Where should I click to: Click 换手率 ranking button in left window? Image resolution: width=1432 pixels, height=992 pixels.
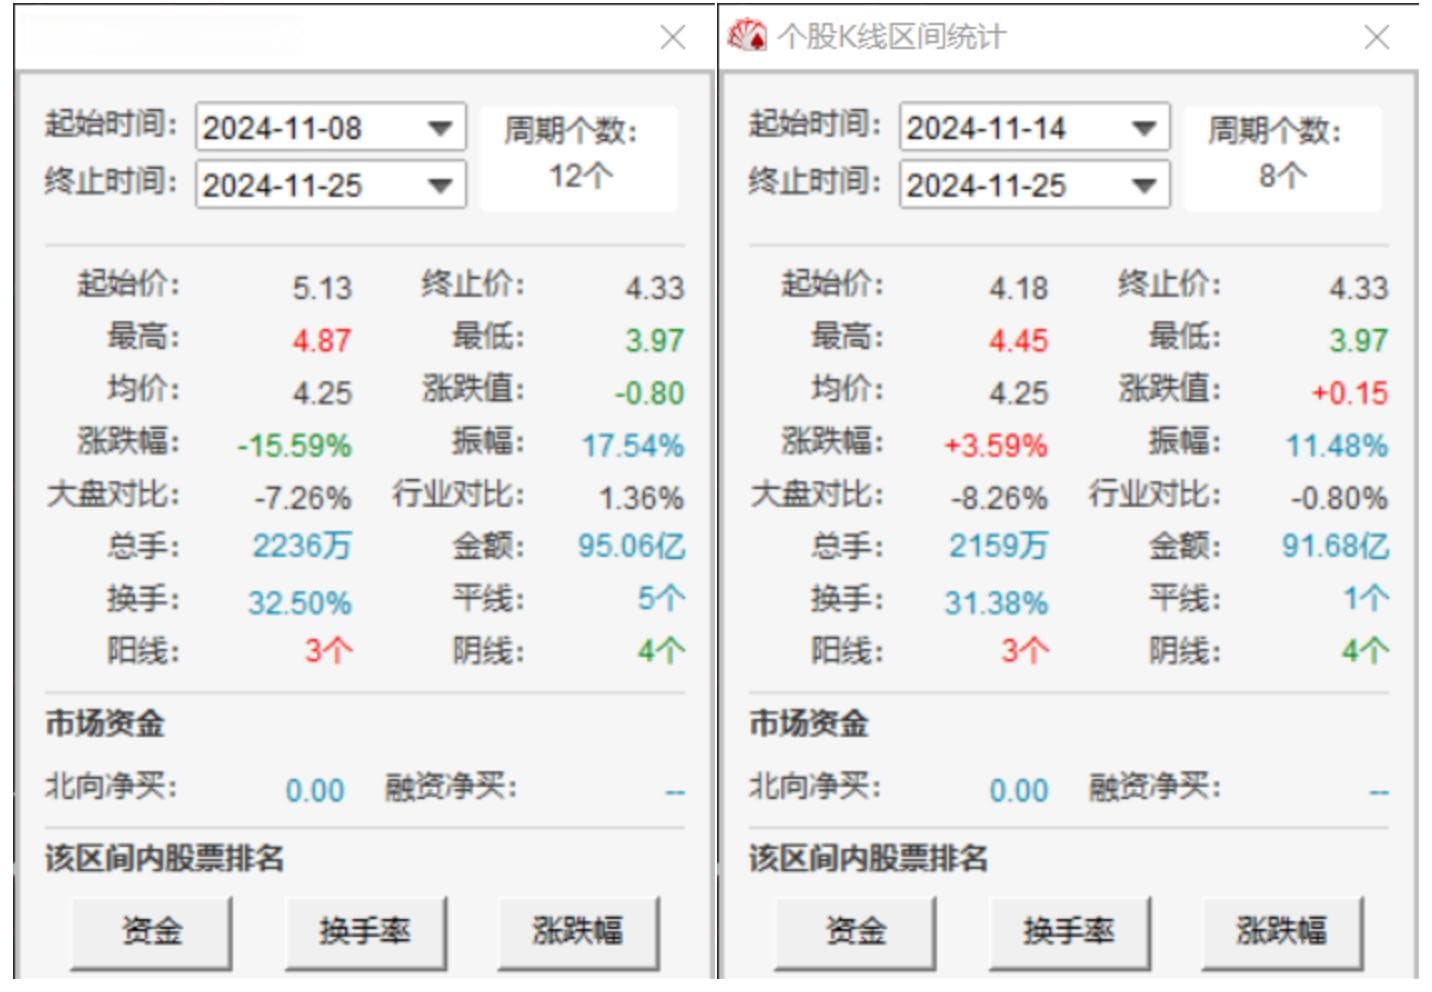[x=365, y=932]
